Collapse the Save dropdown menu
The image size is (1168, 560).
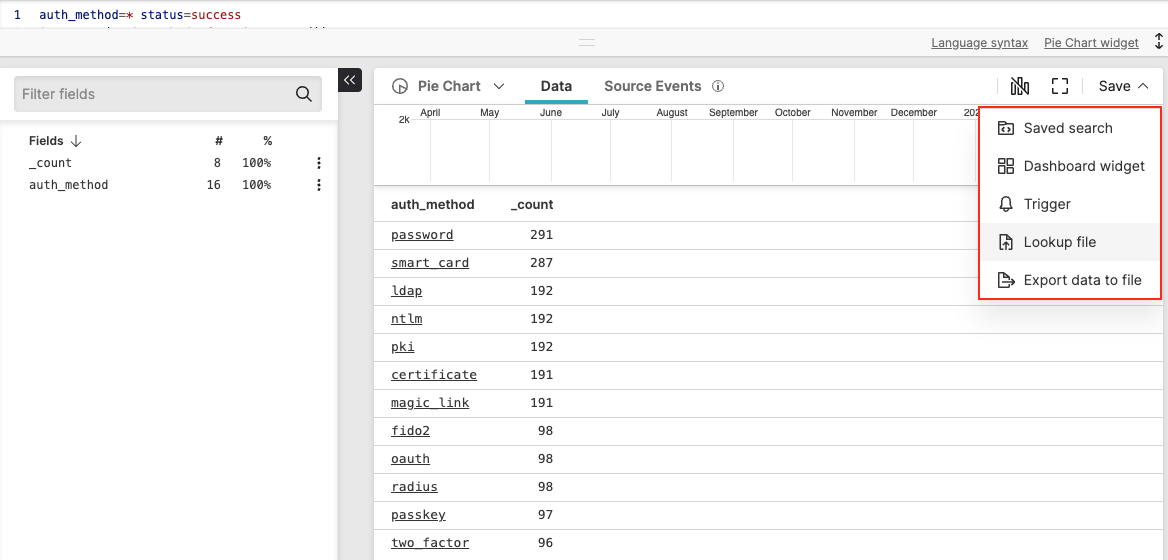point(1122,86)
